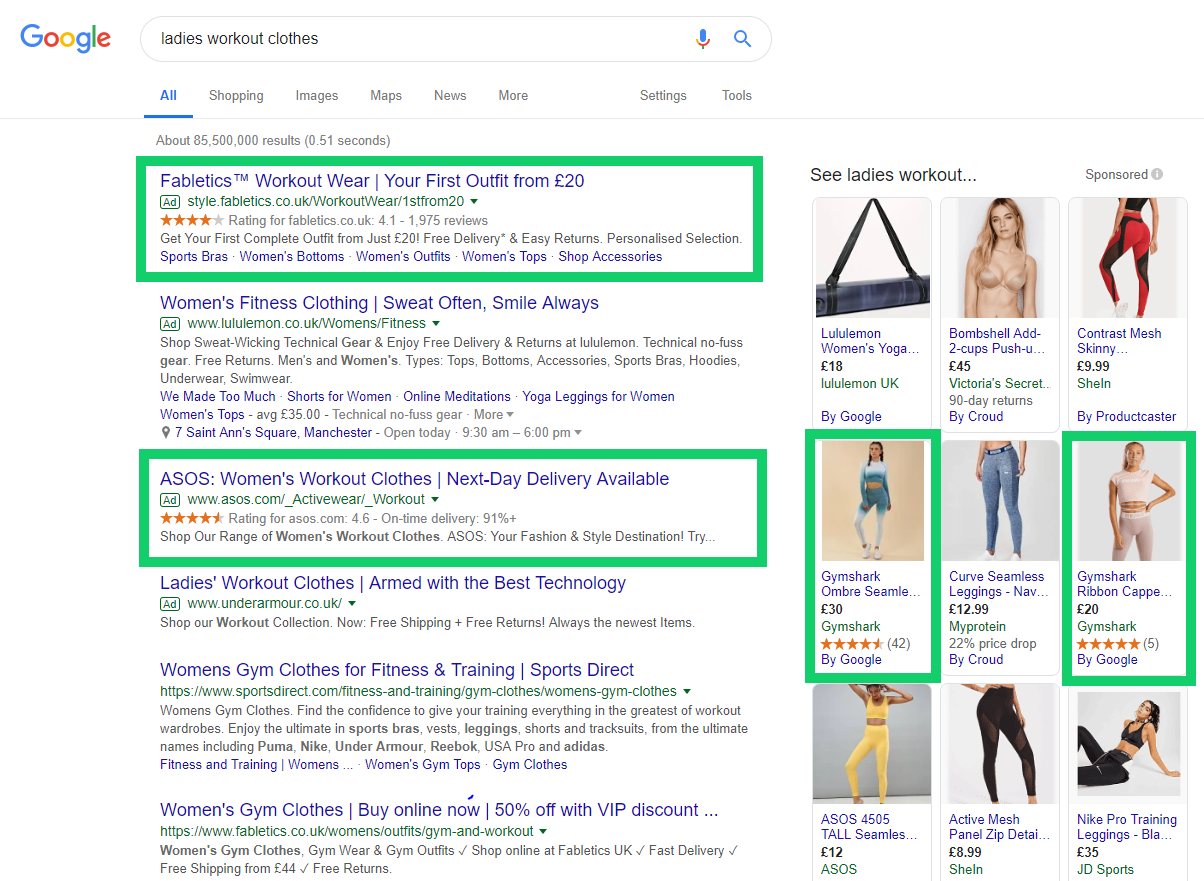This screenshot has width=1204, height=881.
Task: Click Gym Clothes sitelink under Sports Direct
Action: 530,765
